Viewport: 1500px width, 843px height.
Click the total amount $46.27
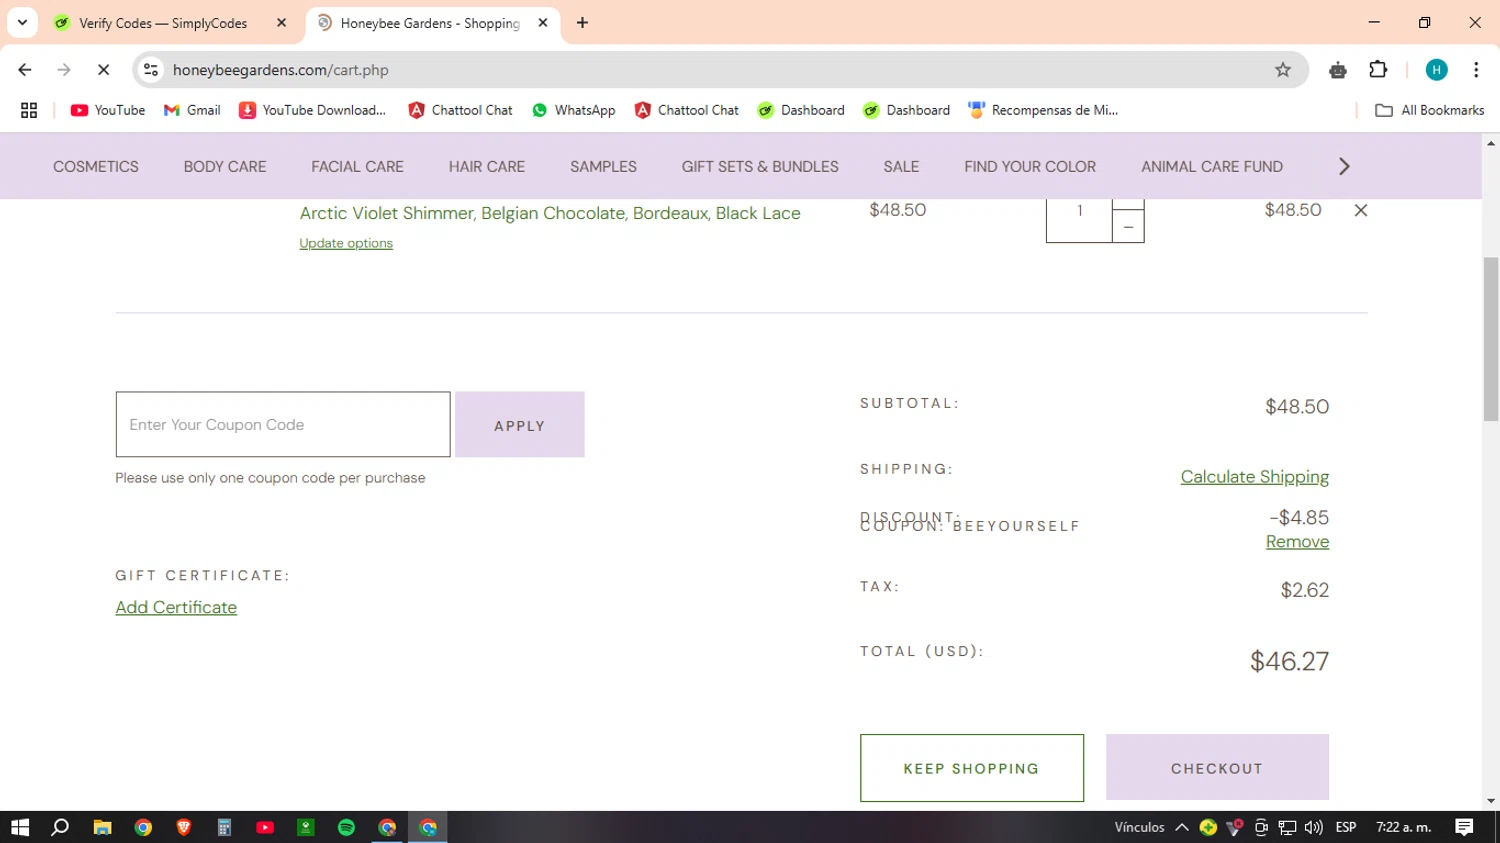point(1289,661)
